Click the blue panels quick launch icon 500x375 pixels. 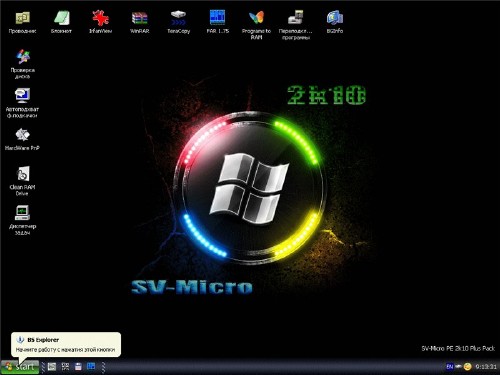[91, 367]
